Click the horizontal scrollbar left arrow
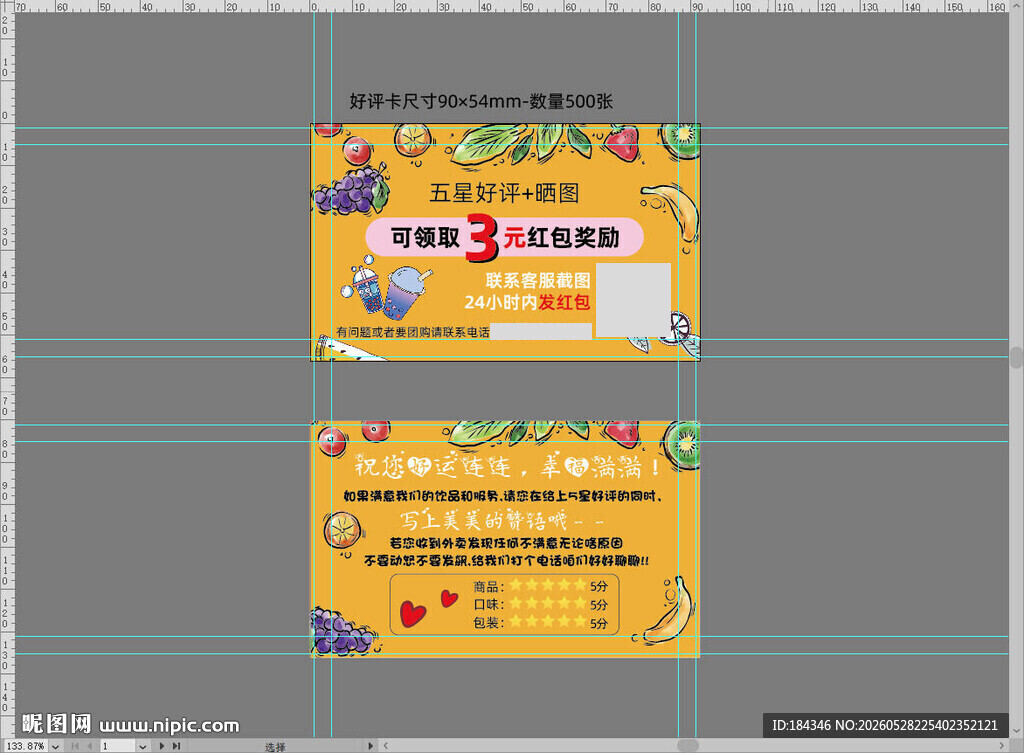The width and height of the screenshot is (1024, 753). point(385,746)
